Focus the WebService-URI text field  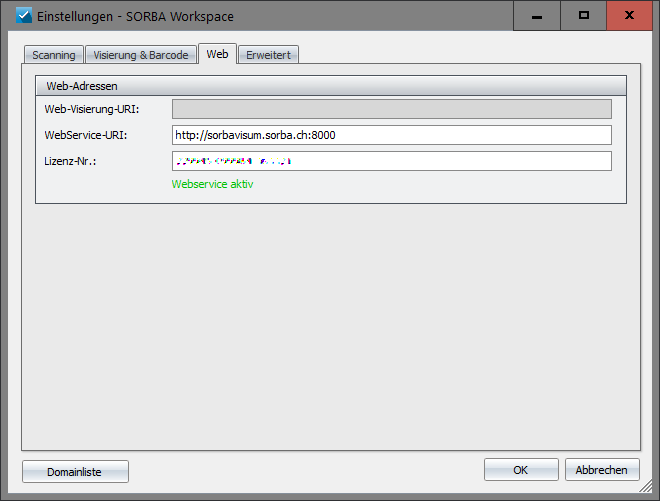click(392, 135)
